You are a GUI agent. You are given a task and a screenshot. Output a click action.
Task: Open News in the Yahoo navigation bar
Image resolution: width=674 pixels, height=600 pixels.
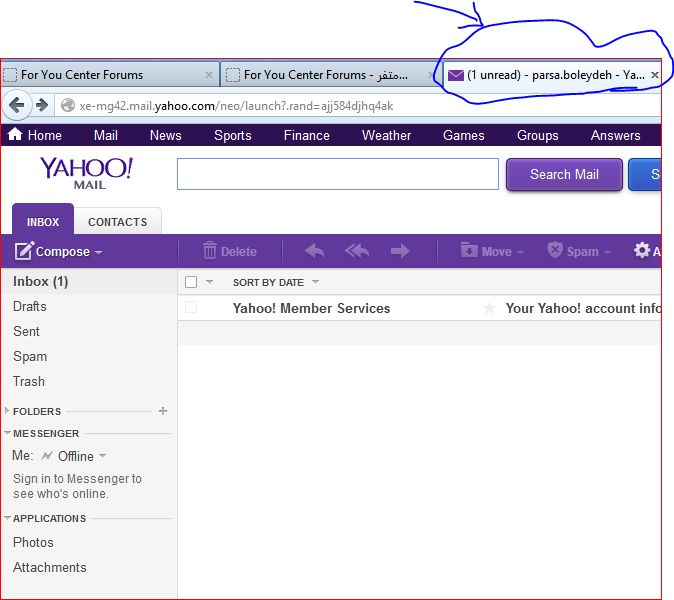(x=165, y=135)
